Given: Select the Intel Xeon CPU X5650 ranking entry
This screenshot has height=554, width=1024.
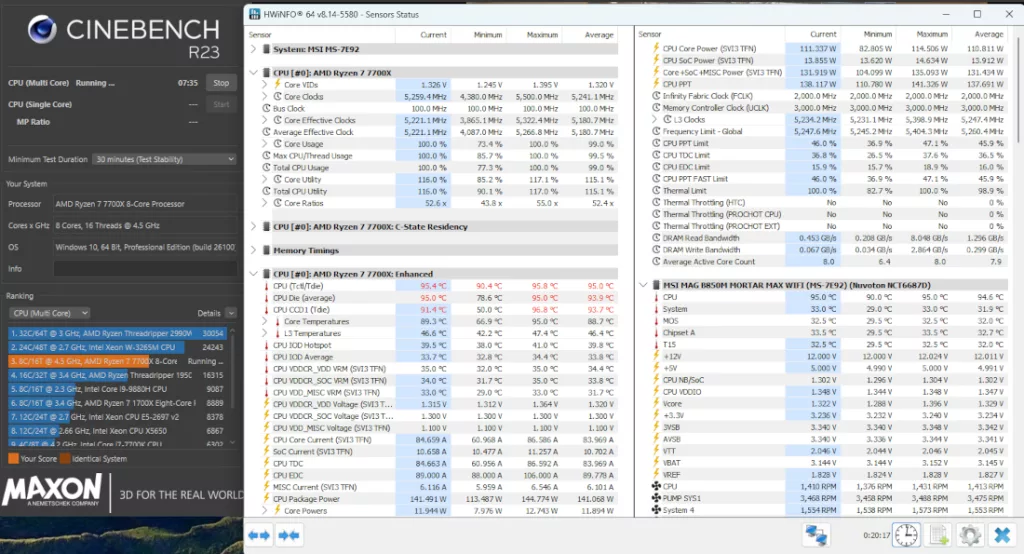Looking at the screenshot, I should 118,431.
